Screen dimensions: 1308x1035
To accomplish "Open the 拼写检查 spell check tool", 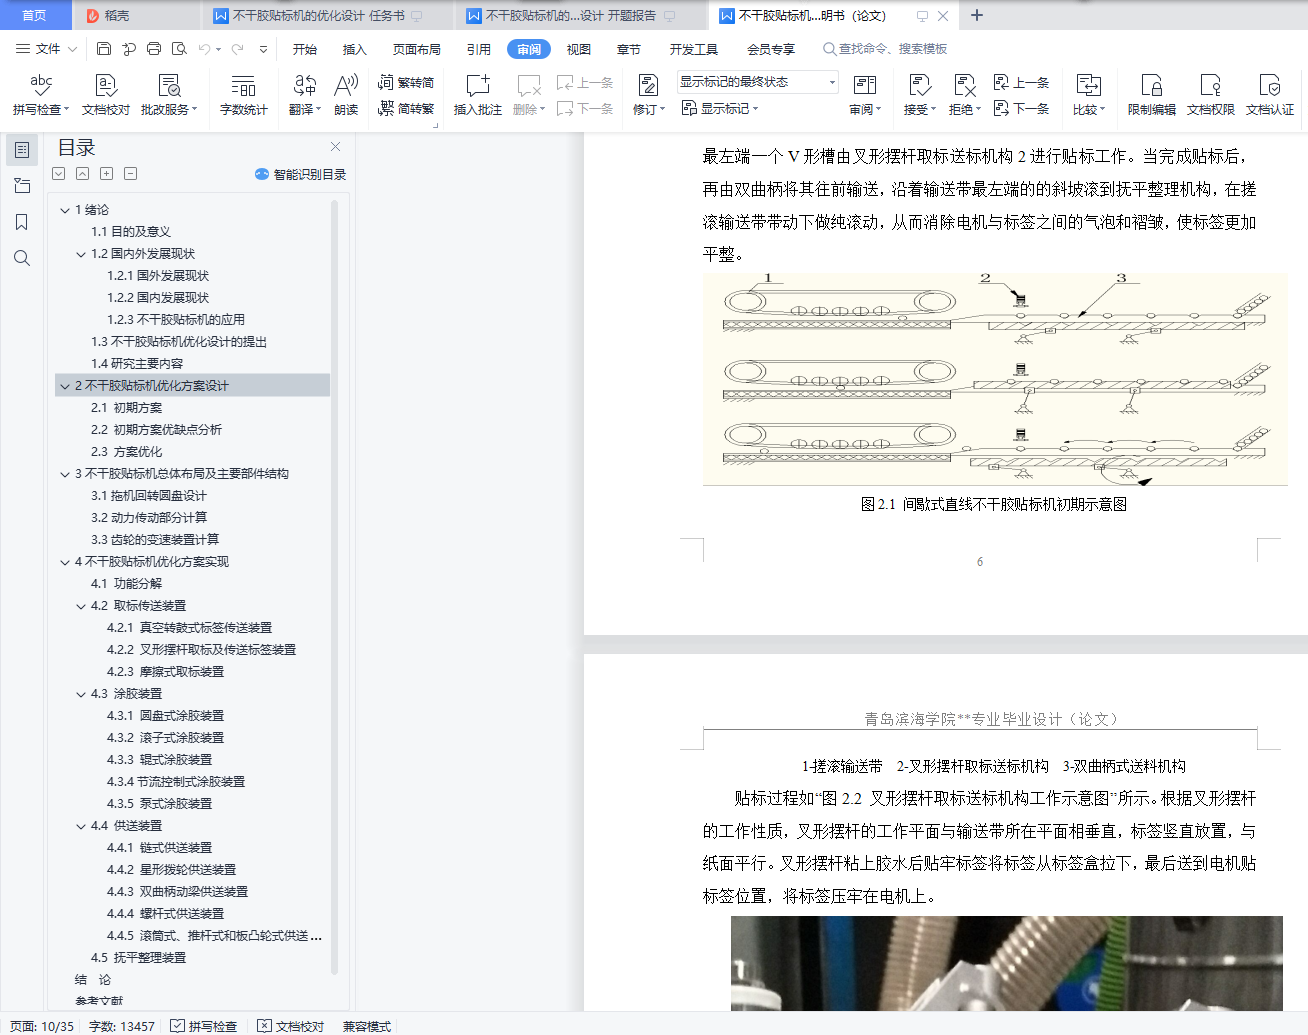I will [41, 95].
